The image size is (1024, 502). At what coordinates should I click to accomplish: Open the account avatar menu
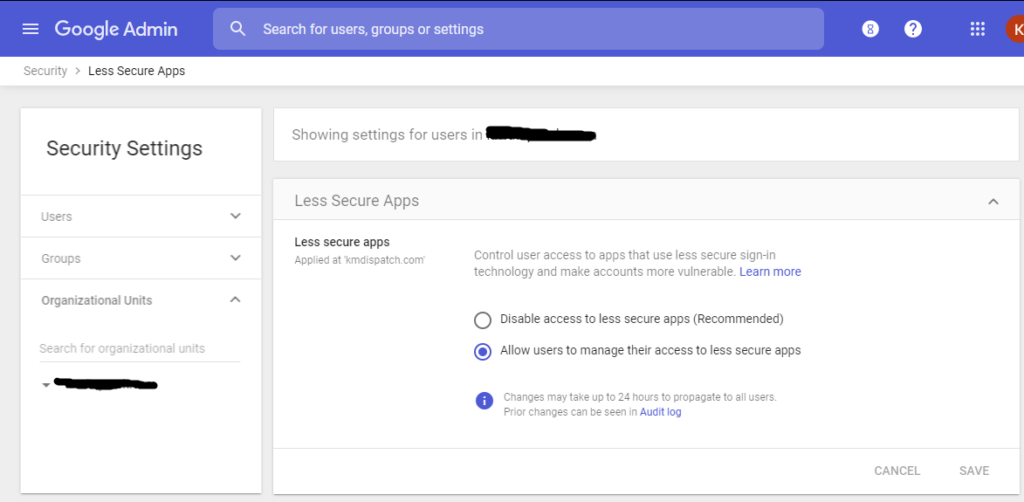point(1015,29)
